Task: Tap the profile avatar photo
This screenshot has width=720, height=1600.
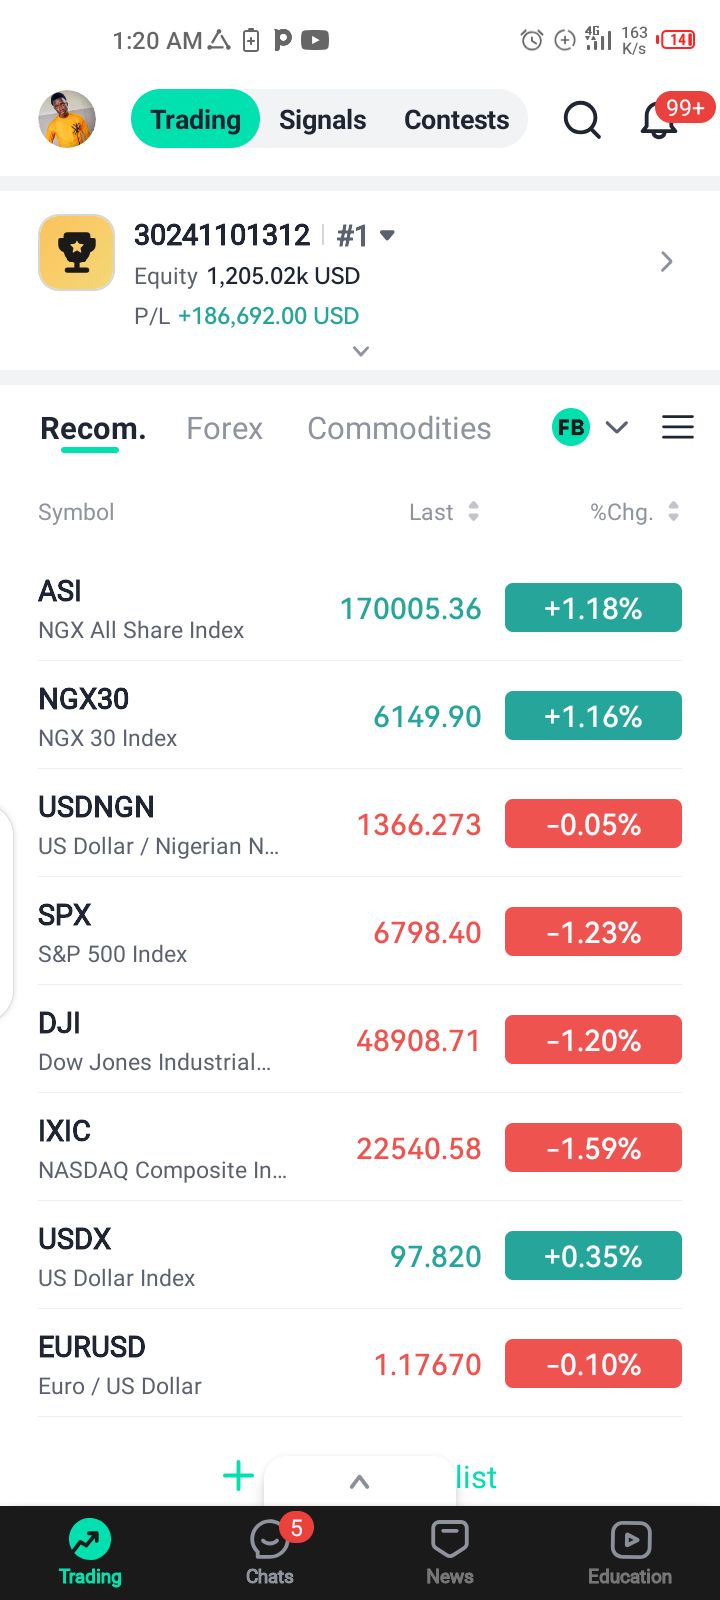Action: point(67,119)
